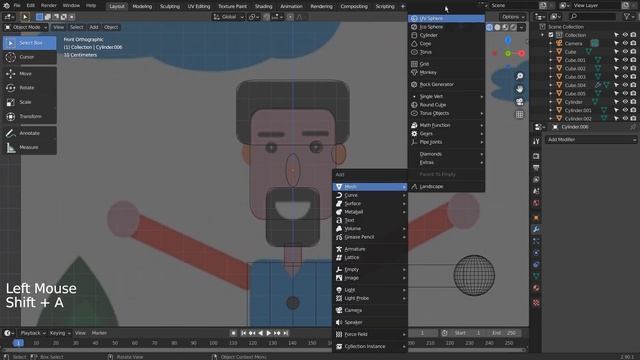This screenshot has height=360, width=640.
Task: Click timeline current frame marker 1
Action: 18,343
